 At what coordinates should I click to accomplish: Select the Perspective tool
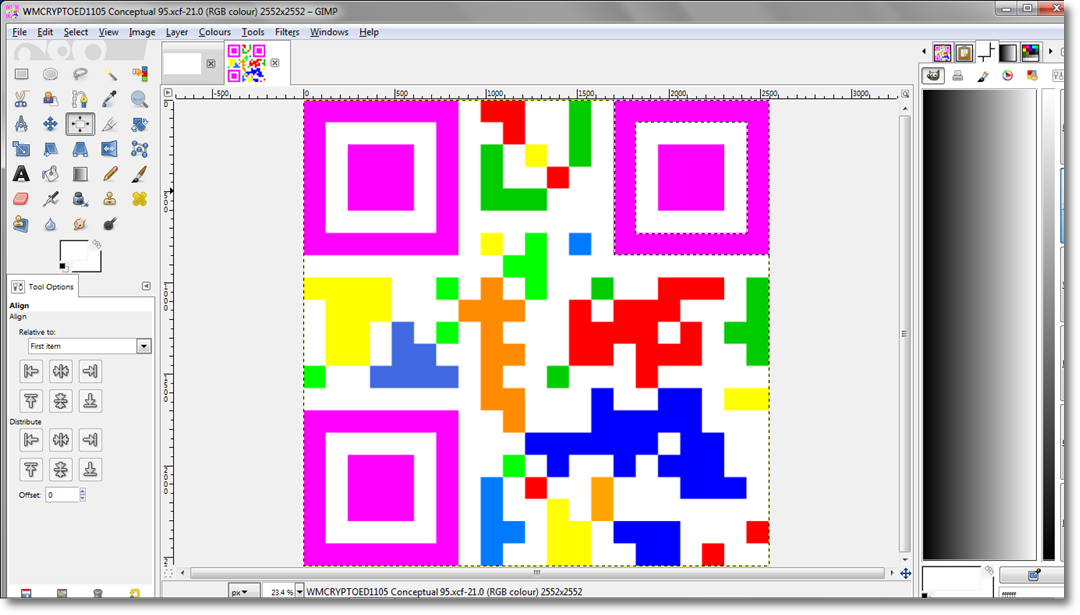[80, 149]
